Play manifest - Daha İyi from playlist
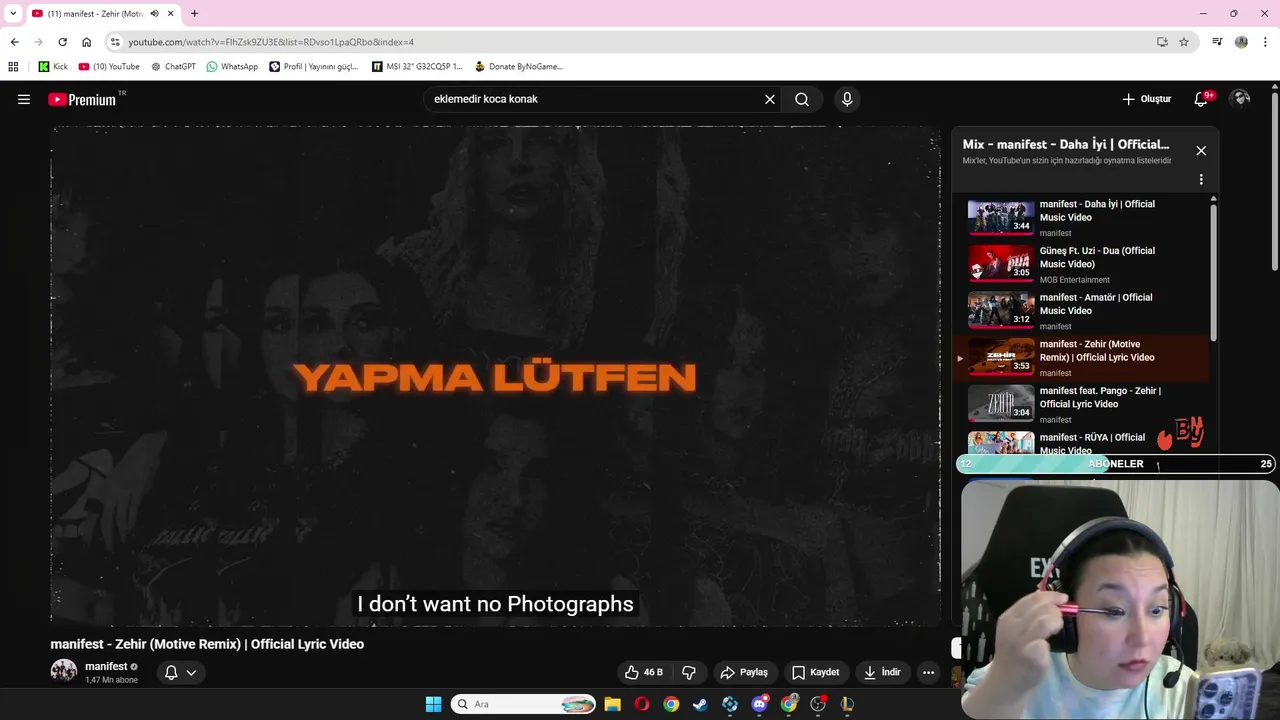The width and height of the screenshot is (1280, 720). (1082, 217)
